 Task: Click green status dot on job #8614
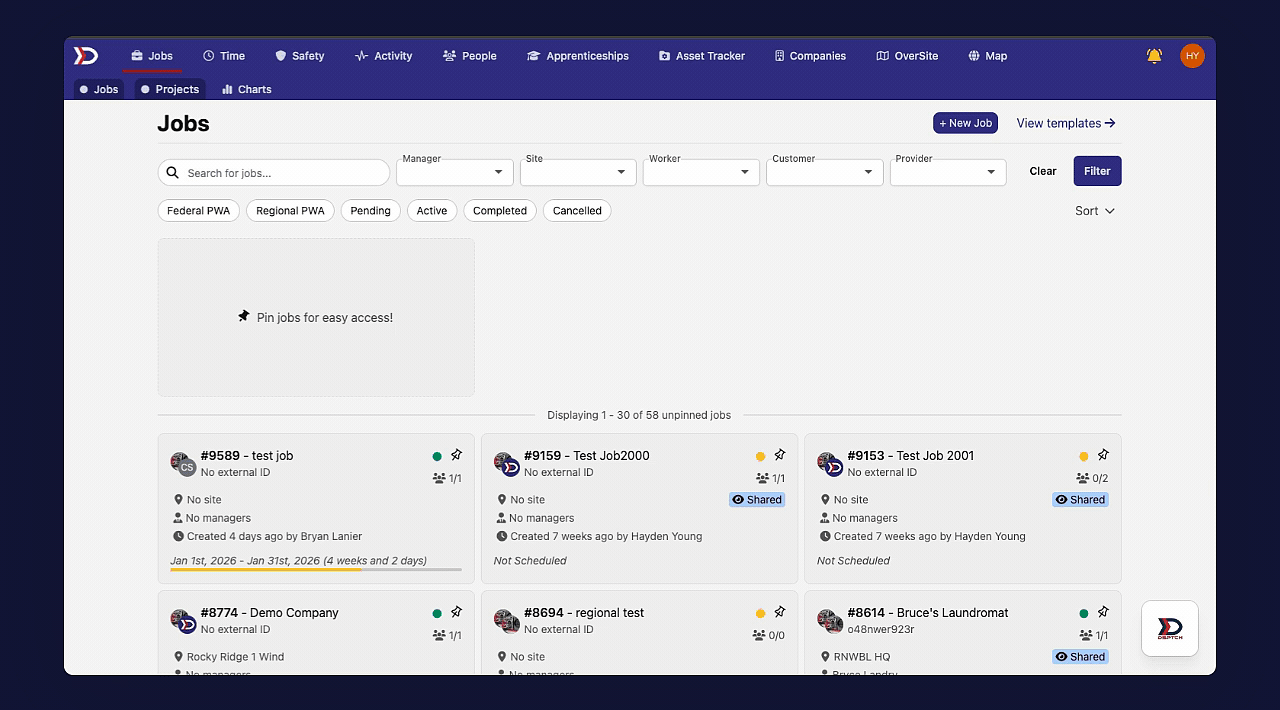[x=1084, y=613]
